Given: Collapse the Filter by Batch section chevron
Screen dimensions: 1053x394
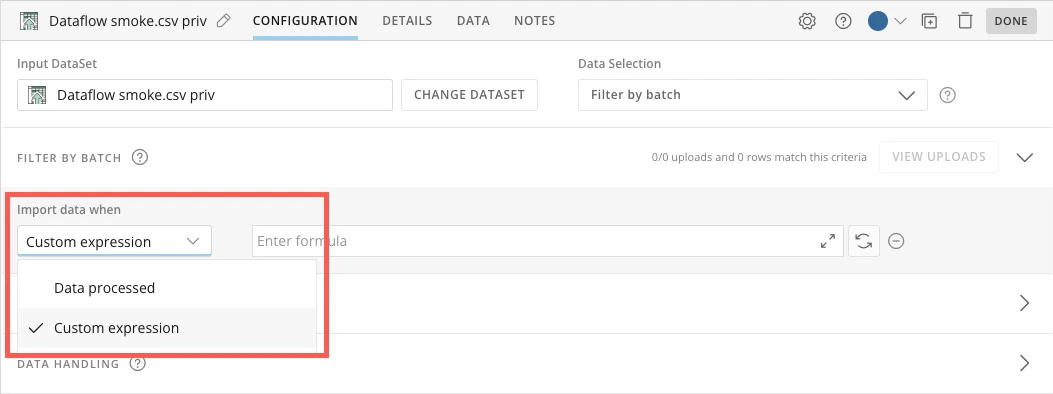Looking at the screenshot, I should point(1024,158).
